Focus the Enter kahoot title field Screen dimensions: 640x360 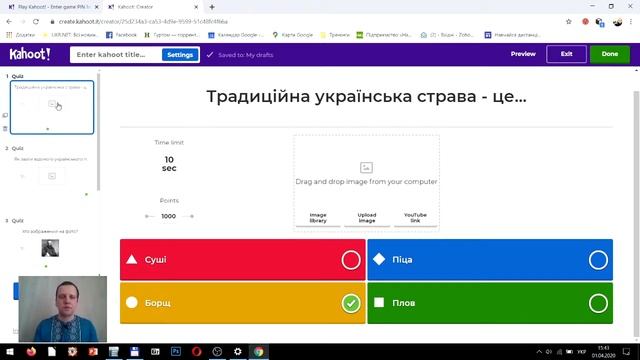[116, 55]
